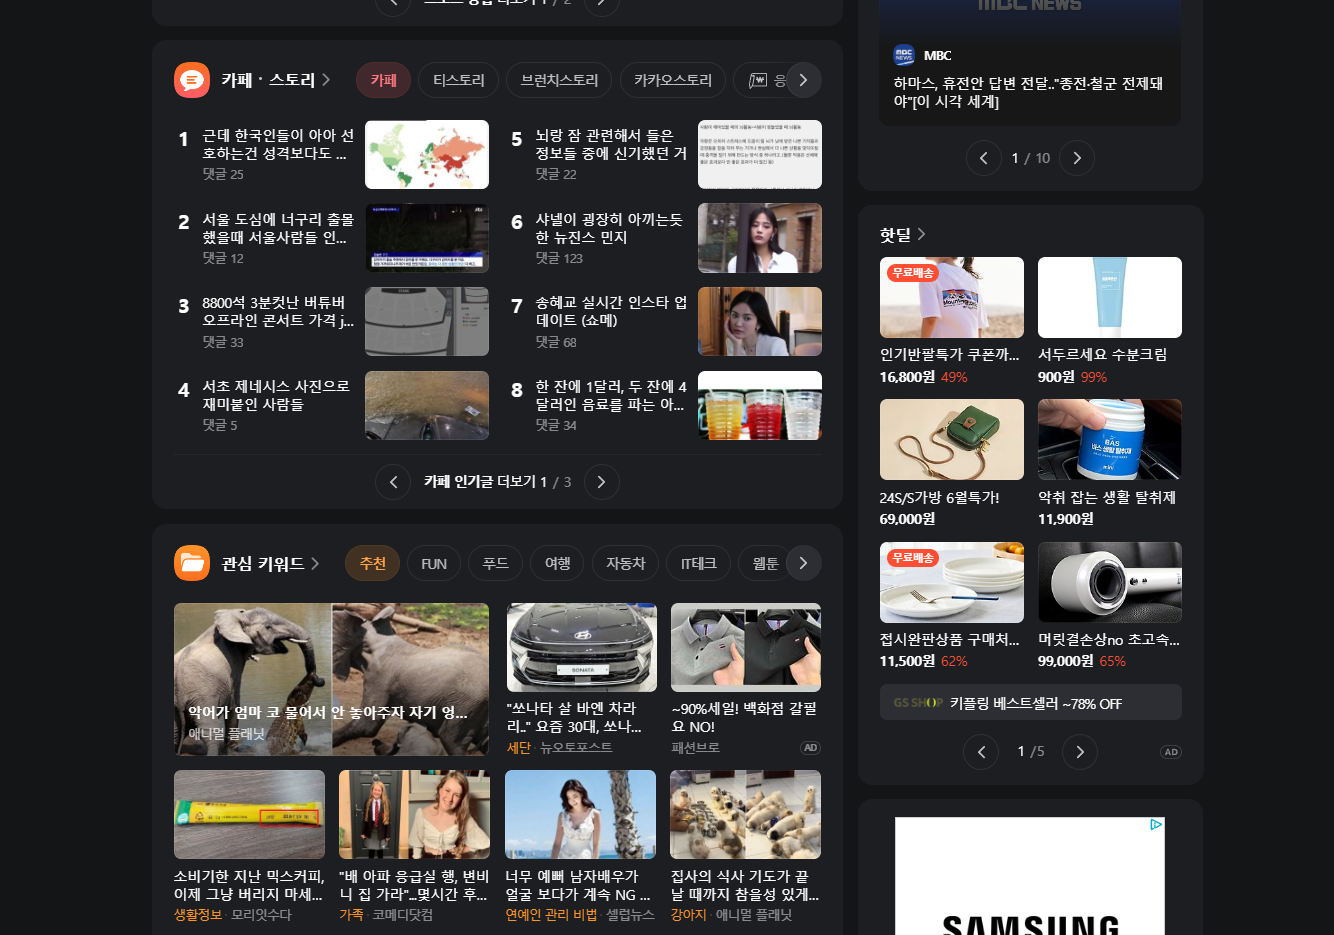Click the Hyundai Sonata car thumbnail
Screen dimensions: 1334x935
coord(582,647)
